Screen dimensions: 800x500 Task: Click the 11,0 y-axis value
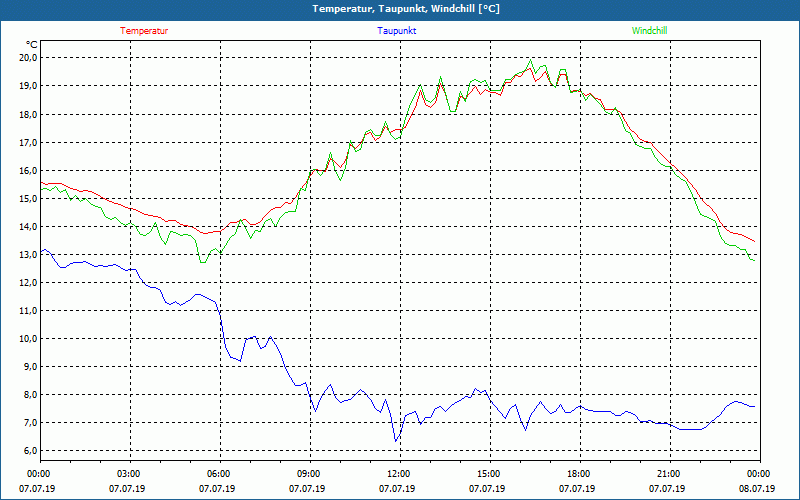(x=28, y=311)
